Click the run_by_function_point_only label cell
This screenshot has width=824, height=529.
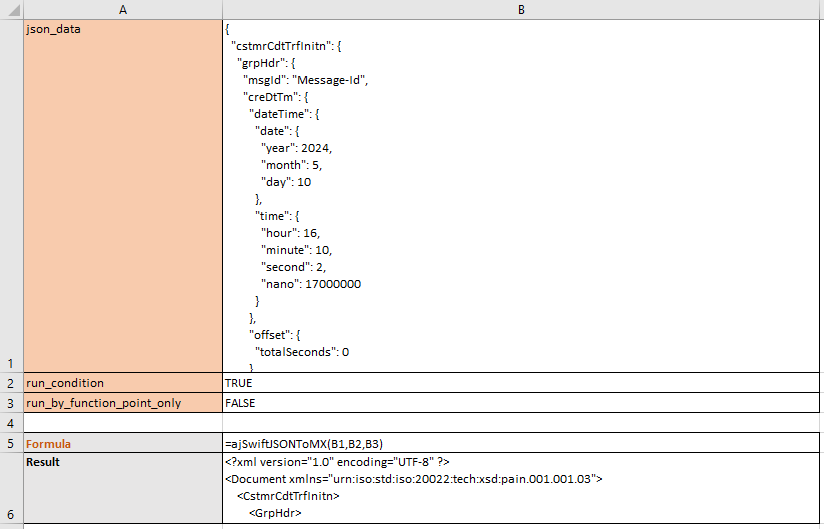pos(122,403)
